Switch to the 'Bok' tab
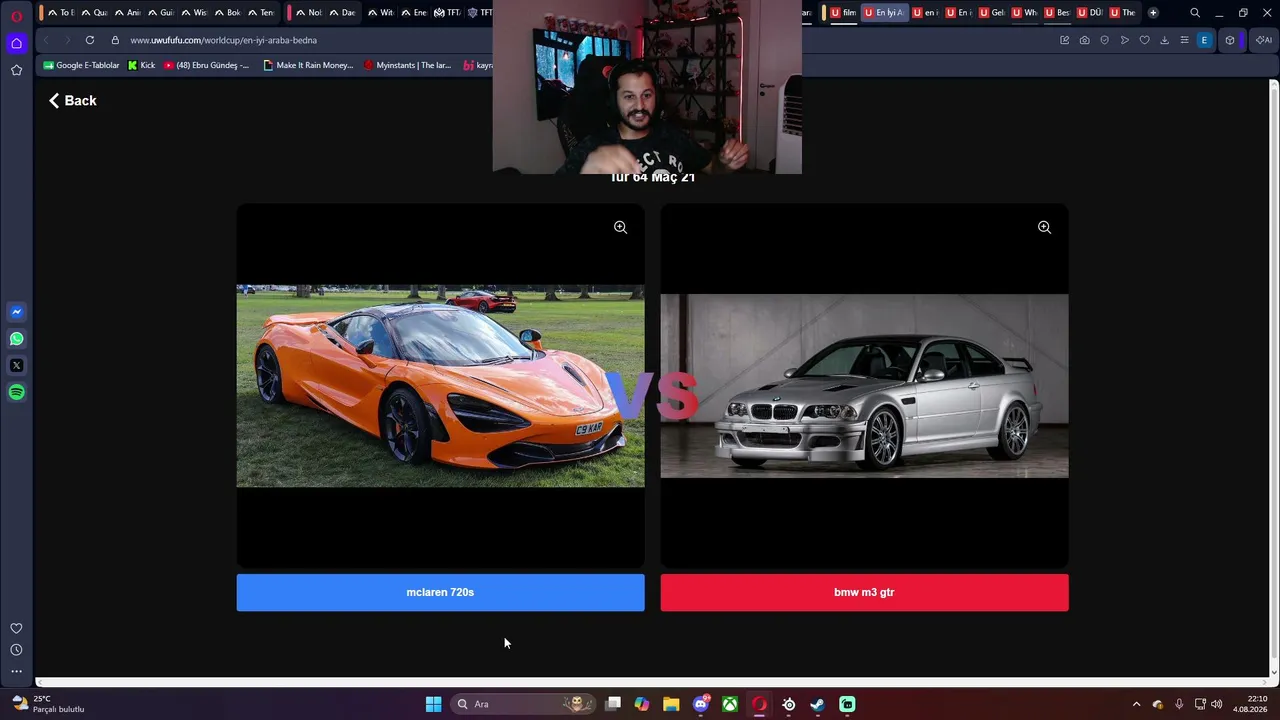The image size is (1280, 720). tap(228, 13)
